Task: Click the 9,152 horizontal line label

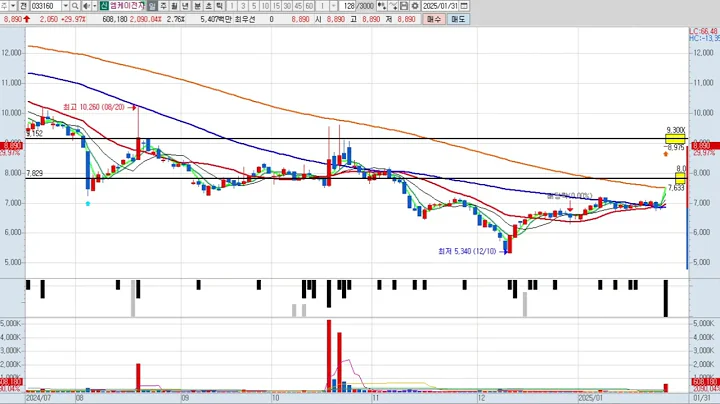Action: (x=34, y=134)
